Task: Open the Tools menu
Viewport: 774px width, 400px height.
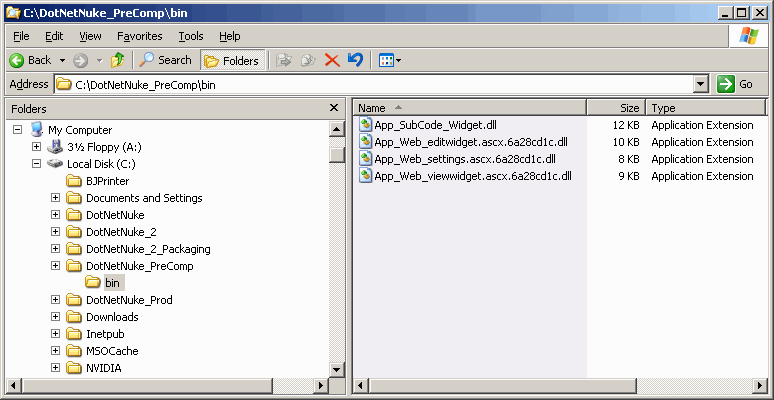Action: click(x=191, y=36)
